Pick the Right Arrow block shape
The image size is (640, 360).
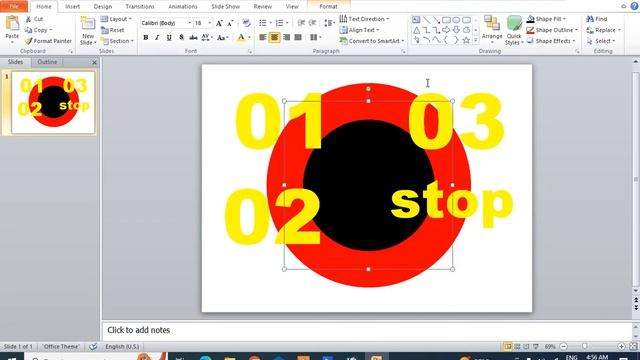pyautogui.click(x=446, y=30)
